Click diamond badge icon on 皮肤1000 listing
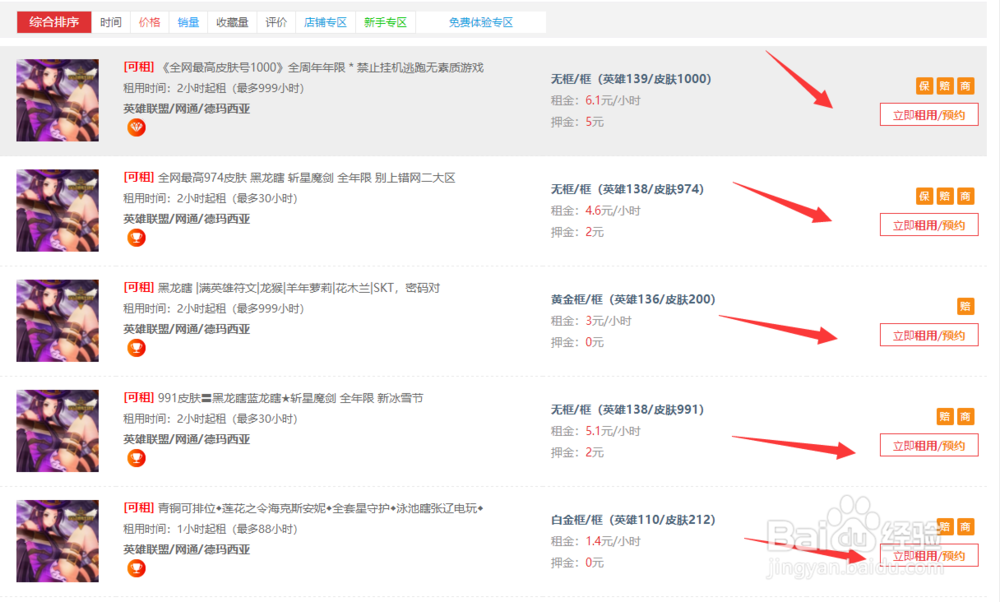The image size is (1000, 602). (136, 128)
